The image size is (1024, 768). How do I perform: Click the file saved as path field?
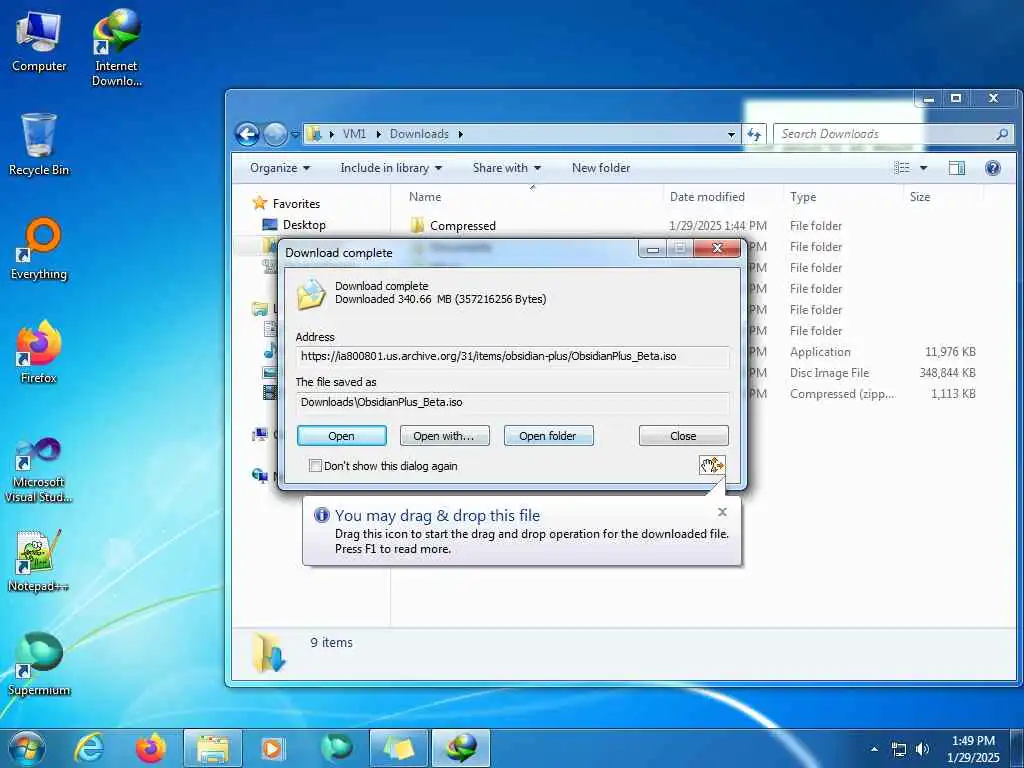513,402
